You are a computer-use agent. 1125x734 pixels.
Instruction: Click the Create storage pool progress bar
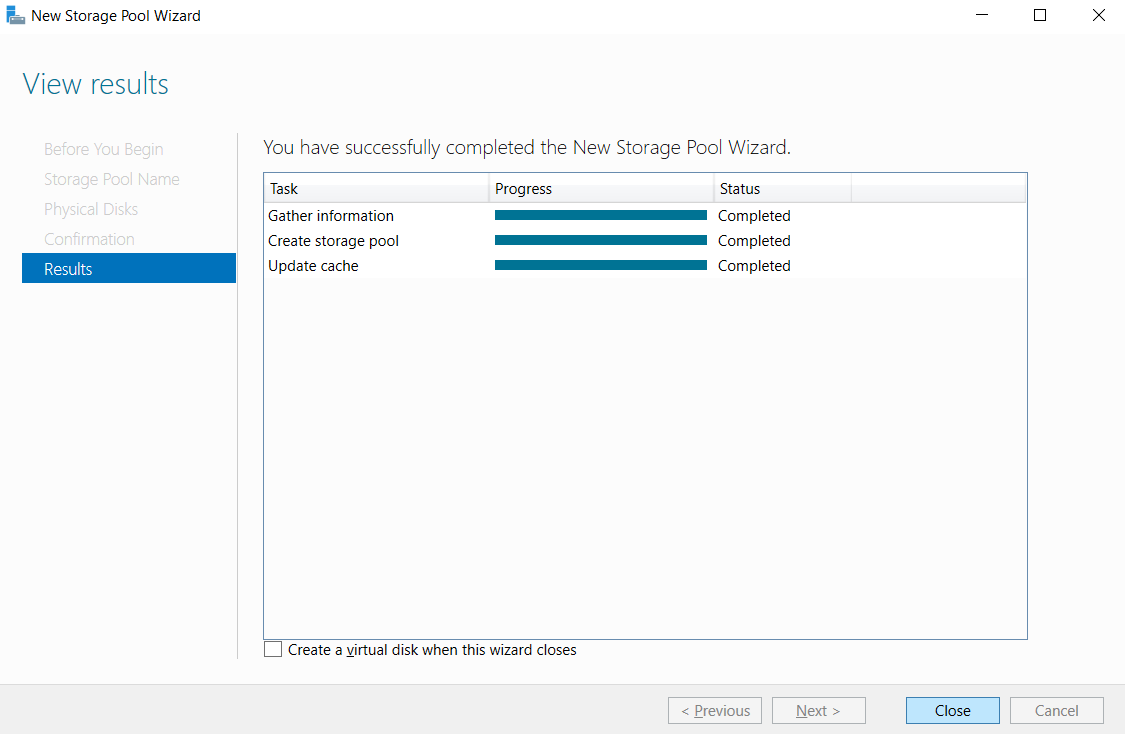click(x=601, y=240)
